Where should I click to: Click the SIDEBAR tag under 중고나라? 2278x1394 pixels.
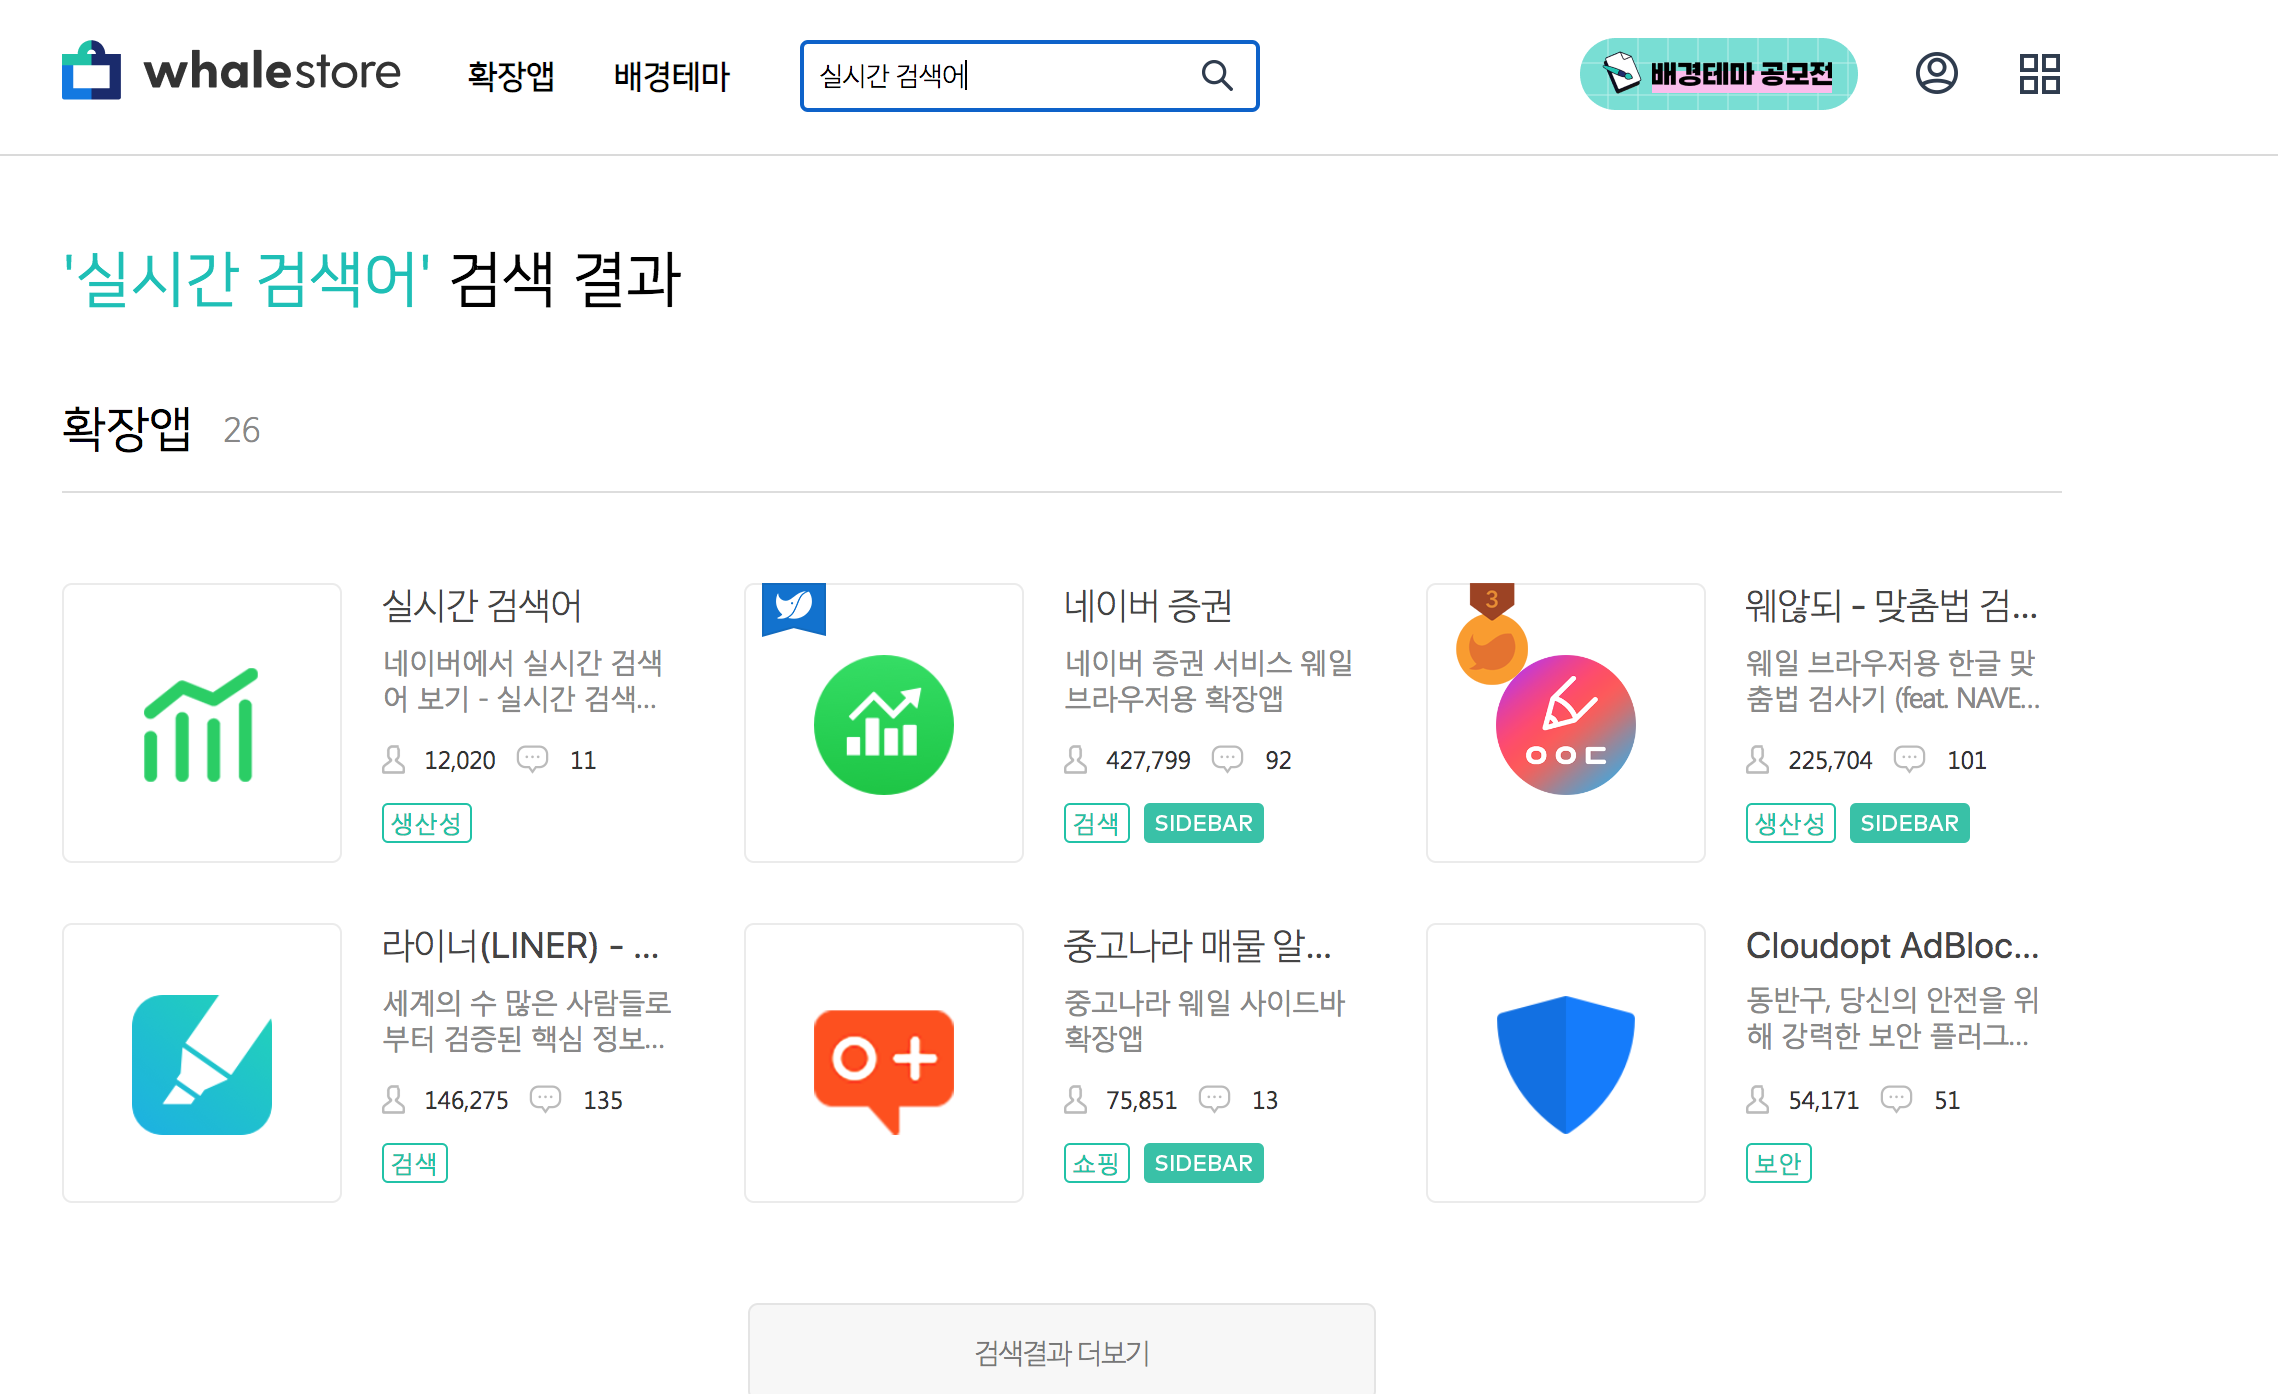click(x=1203, y=1163)
